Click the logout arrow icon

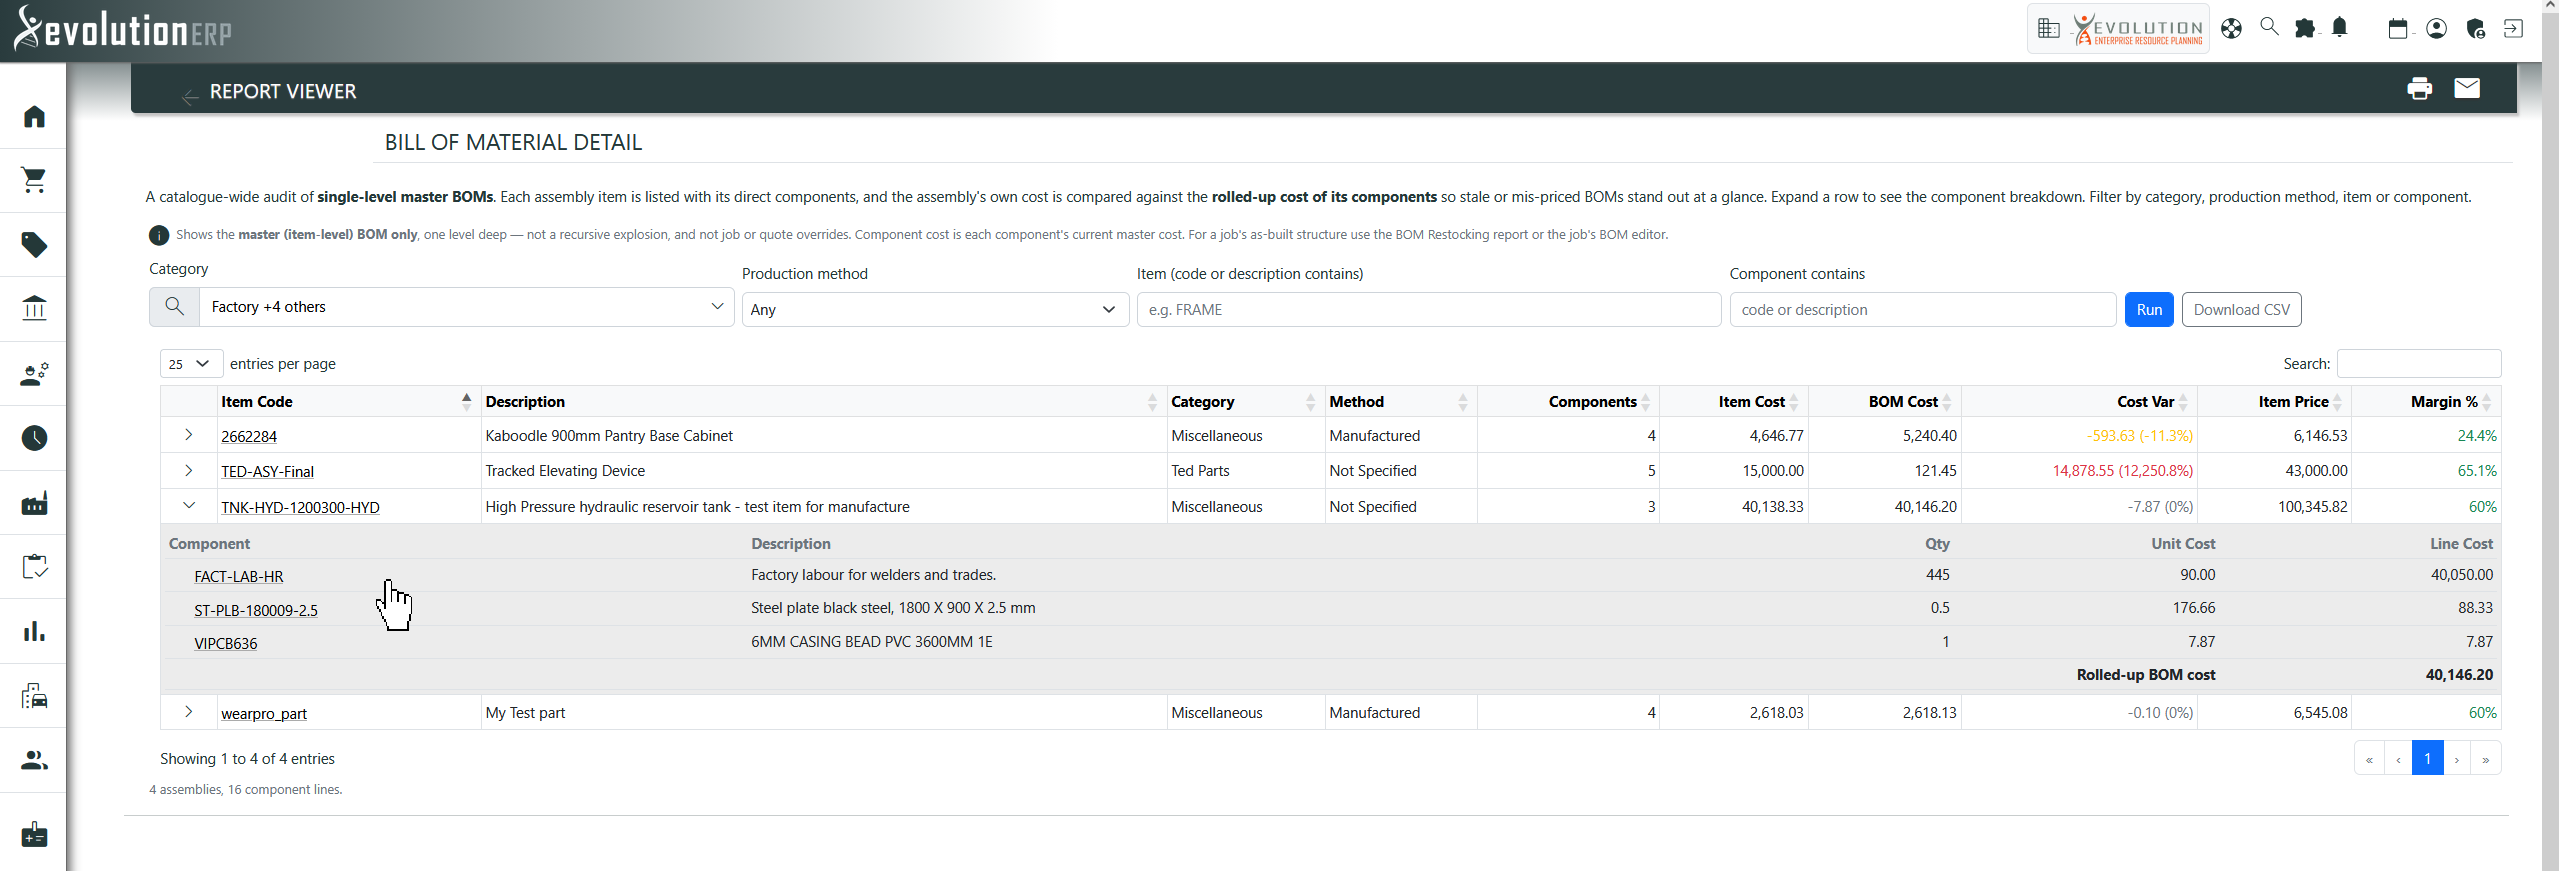[x=2512, y=28]
